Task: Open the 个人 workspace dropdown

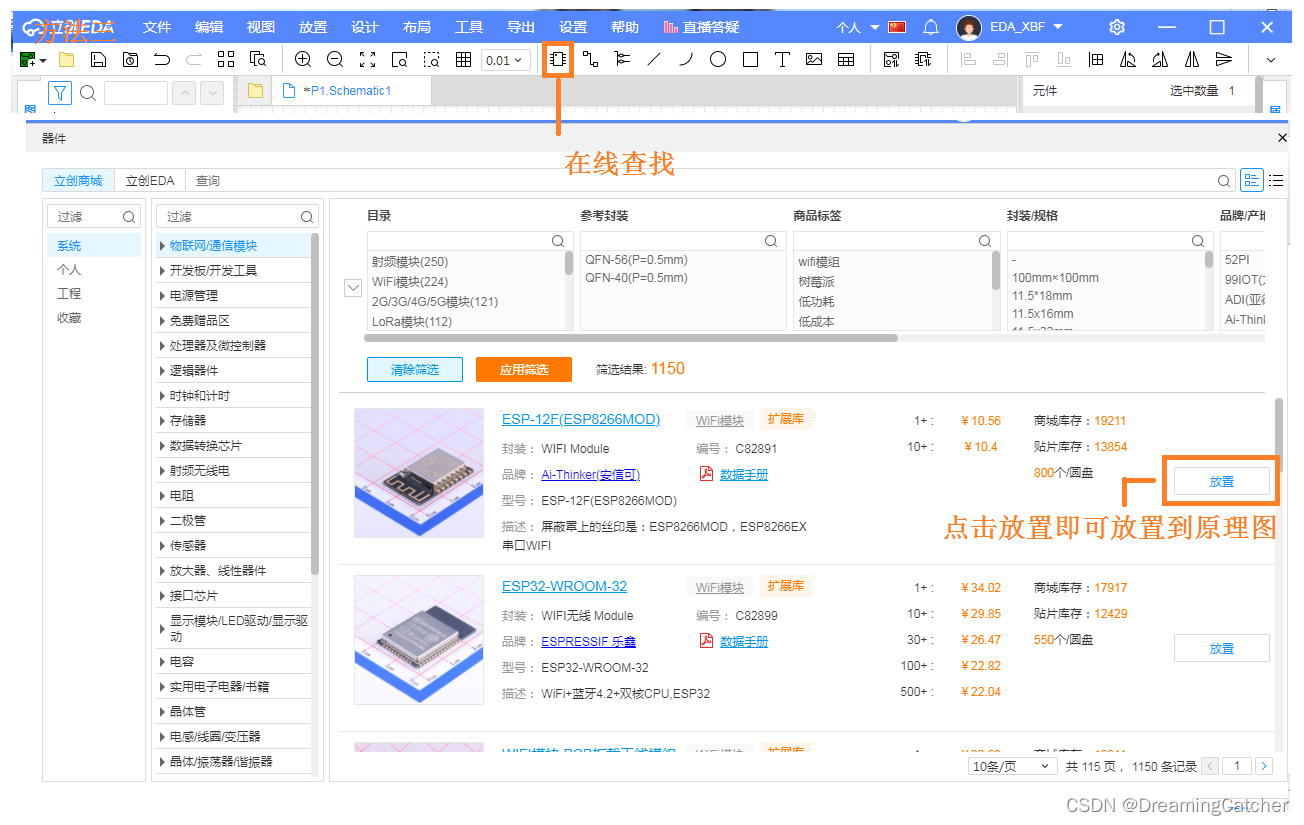Action: [858, 27]
